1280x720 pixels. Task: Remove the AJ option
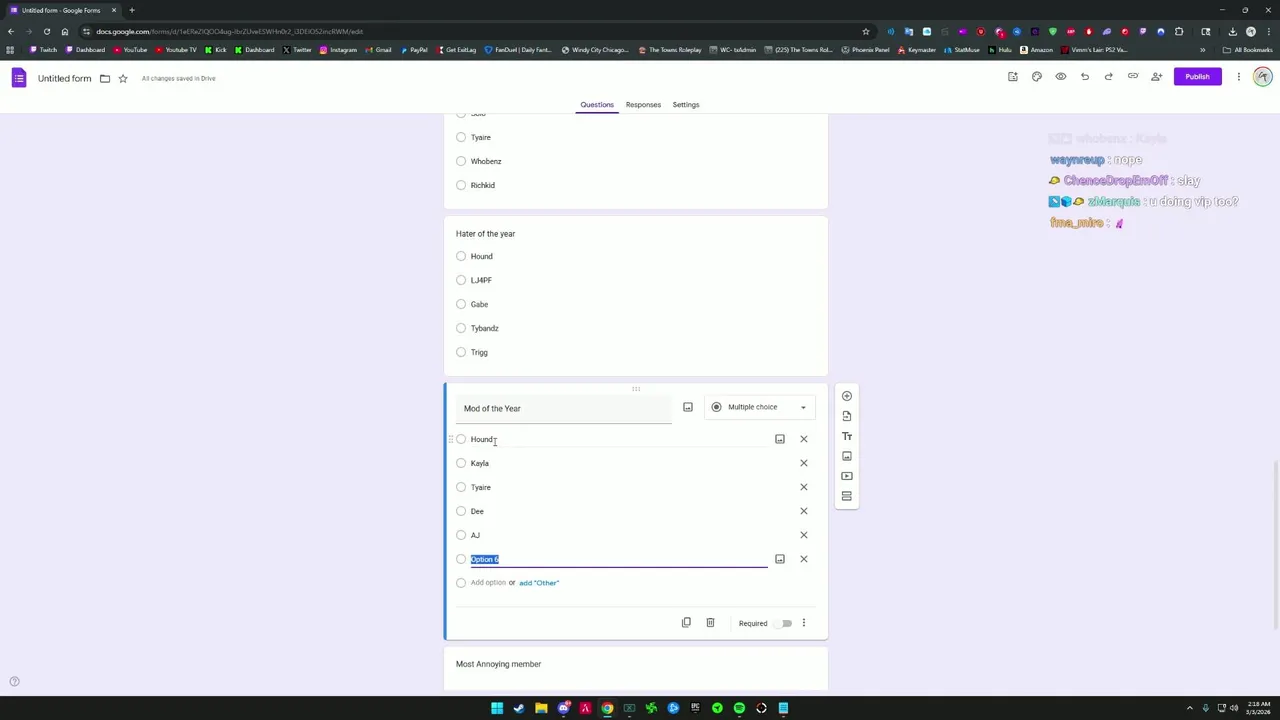(x=804, y=535)
